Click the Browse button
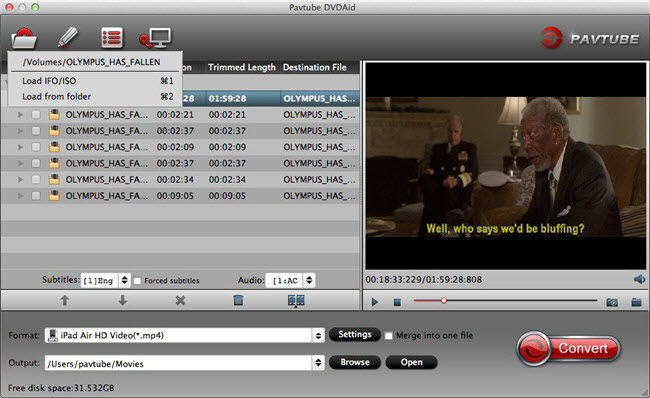650x398 pixels. [355, 362]
